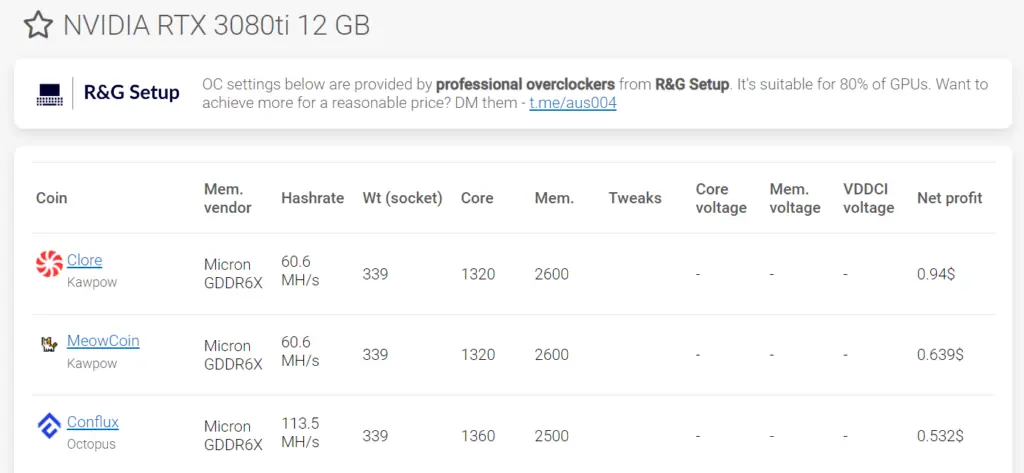This screenshot has width=1024, height=473.
Task: Click the 113.5 MH/s Conflux hashrate value
Action: (x=300, y=432)
